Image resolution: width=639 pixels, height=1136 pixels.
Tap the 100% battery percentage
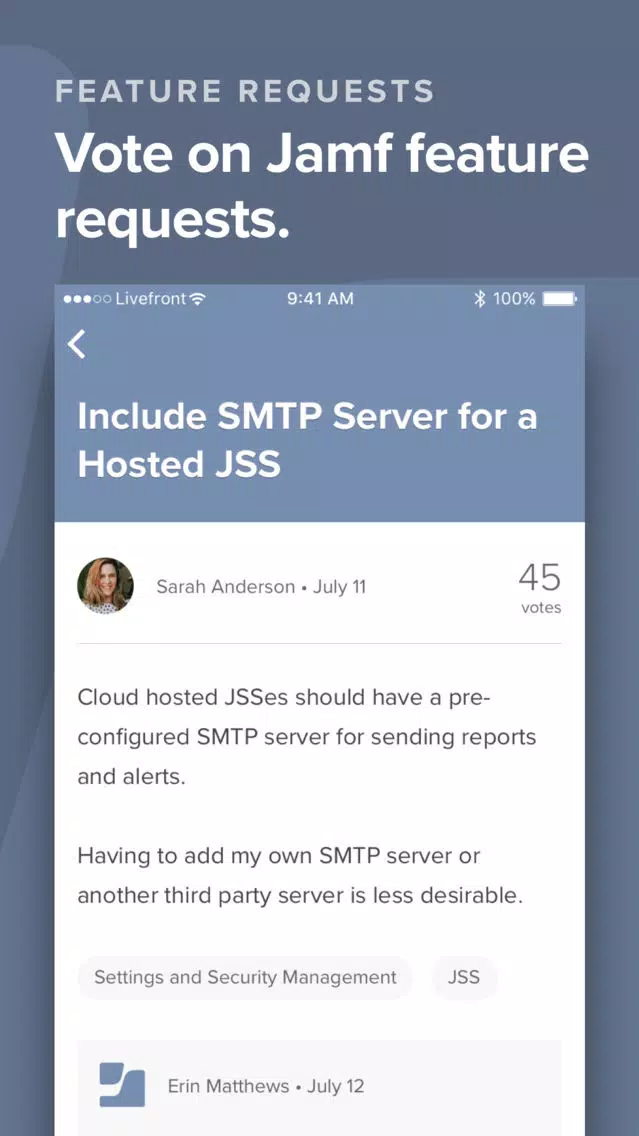point(514,298)
